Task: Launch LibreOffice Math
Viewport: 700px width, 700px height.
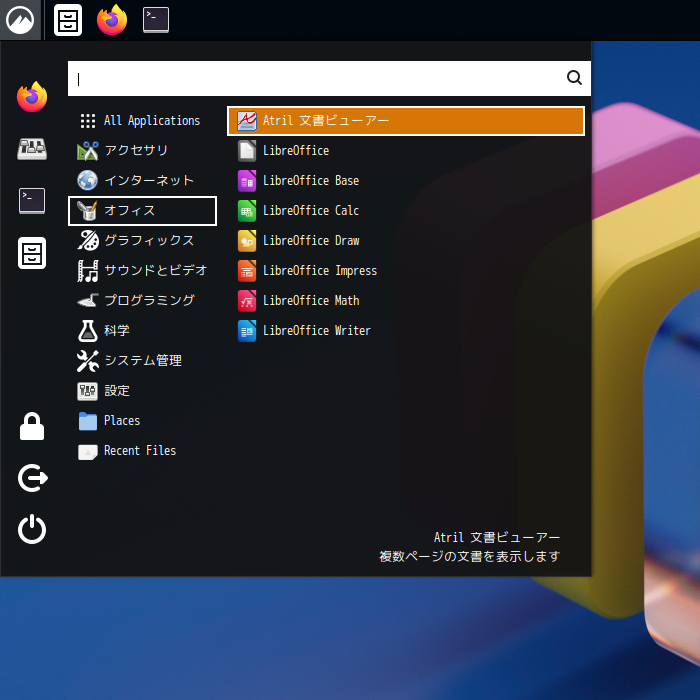Action: point(406,300)
